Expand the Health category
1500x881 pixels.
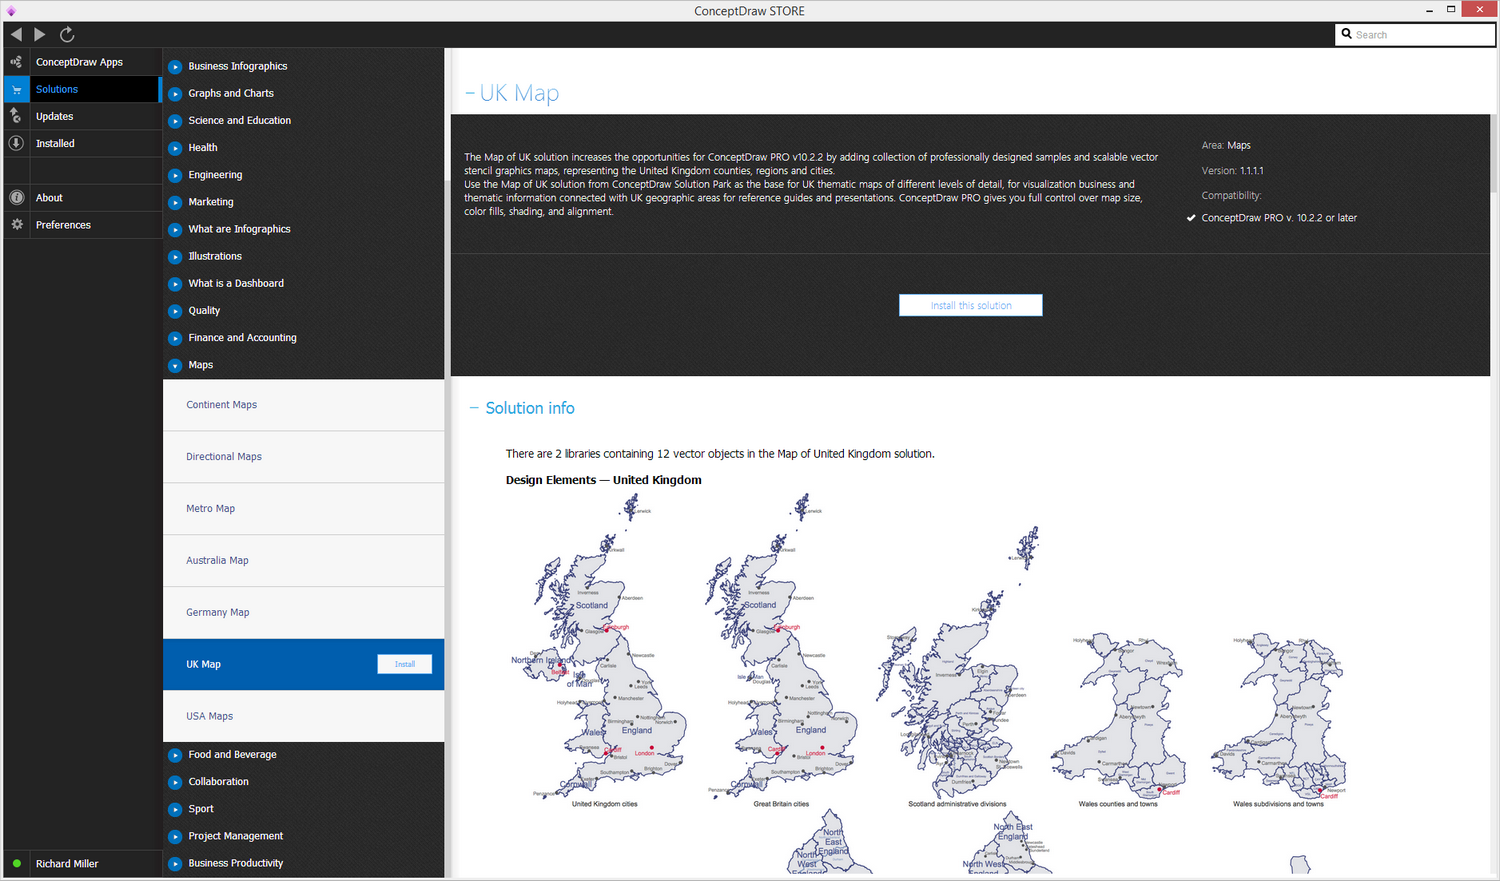pyautogui.click(x=175, y=148)
